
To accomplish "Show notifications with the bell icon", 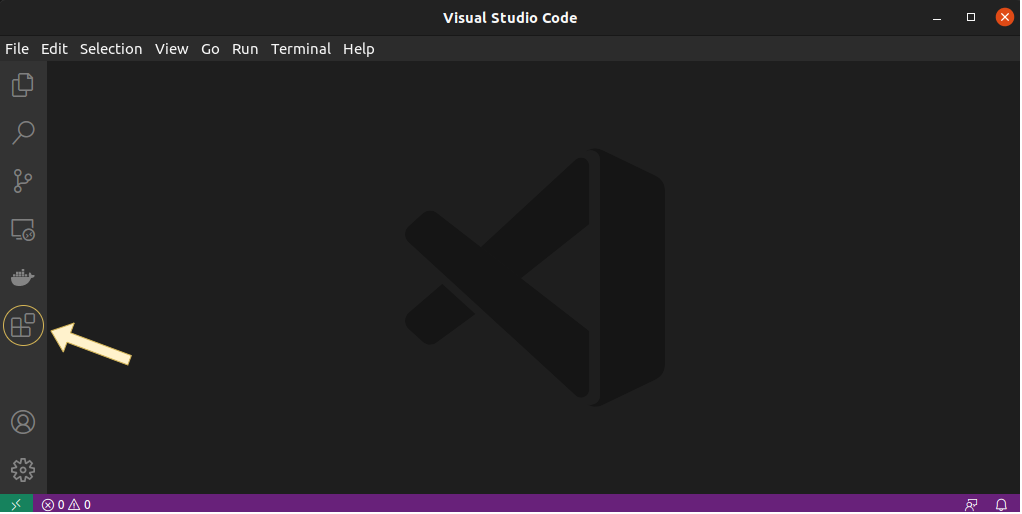I will (x=1001, y=504).
